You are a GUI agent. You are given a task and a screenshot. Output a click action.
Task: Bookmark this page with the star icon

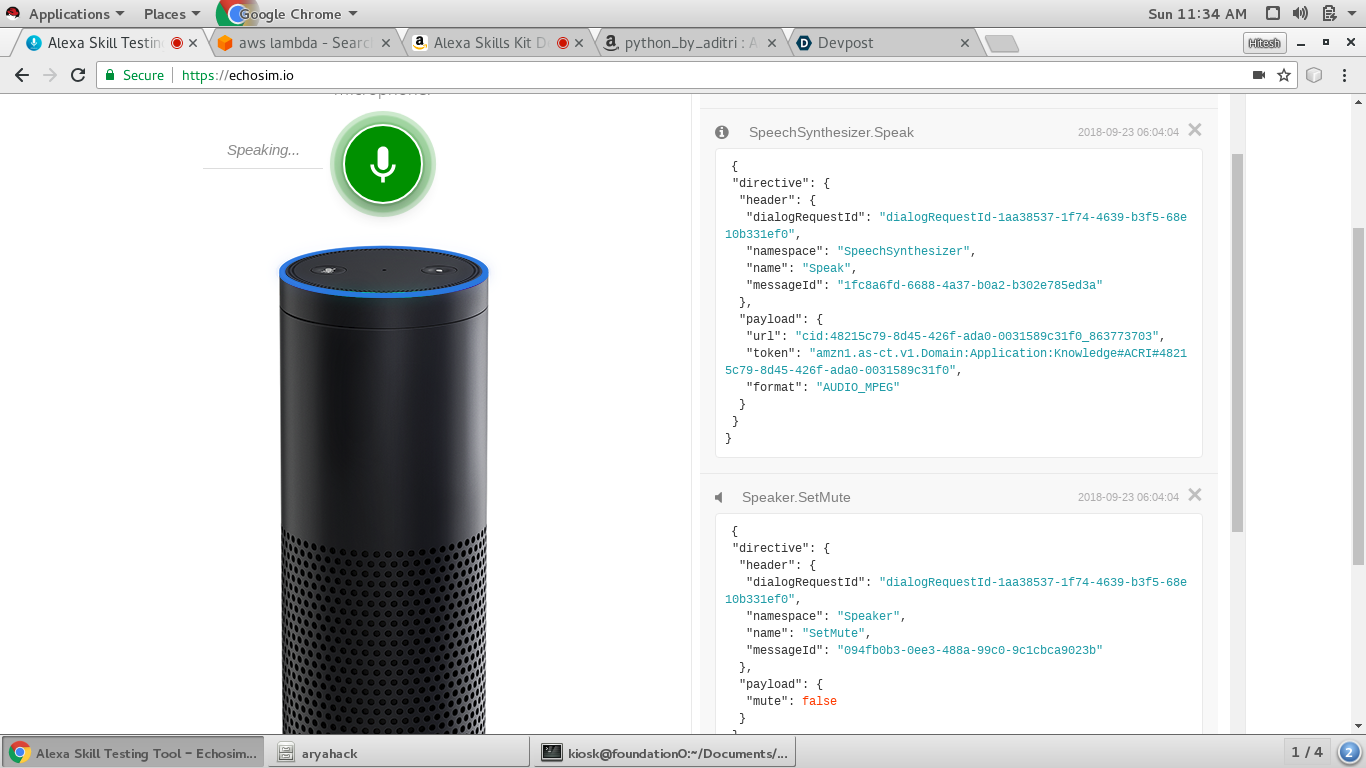click(1284, 75)
